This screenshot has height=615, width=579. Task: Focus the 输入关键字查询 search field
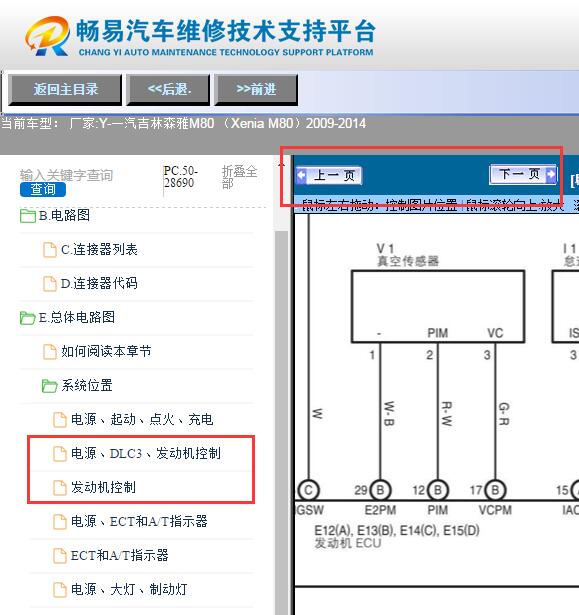[66, 175]
